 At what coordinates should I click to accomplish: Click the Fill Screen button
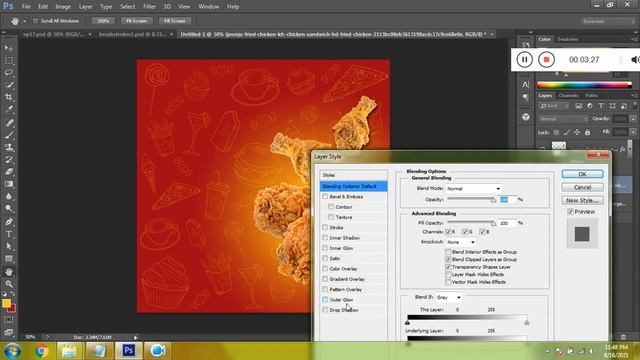click(174, 21)
